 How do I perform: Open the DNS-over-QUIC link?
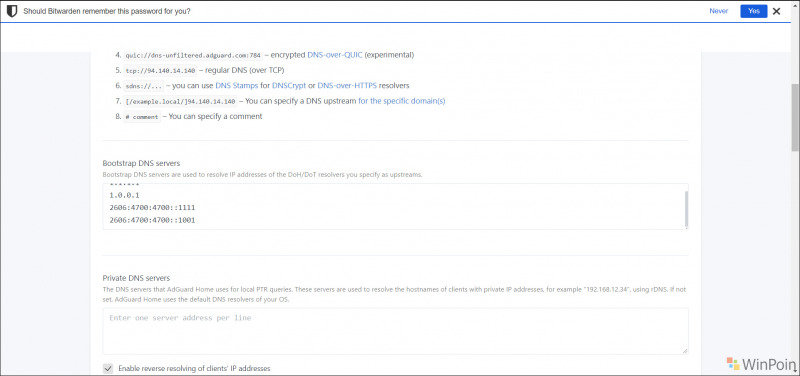[x=335, y=55]
